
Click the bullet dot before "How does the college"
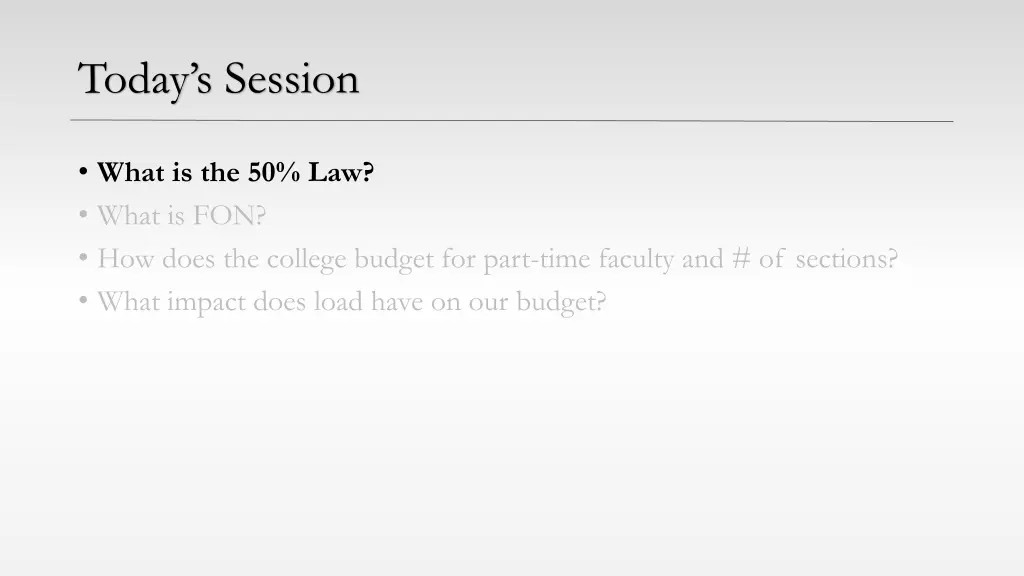click(x=83, y=258)
